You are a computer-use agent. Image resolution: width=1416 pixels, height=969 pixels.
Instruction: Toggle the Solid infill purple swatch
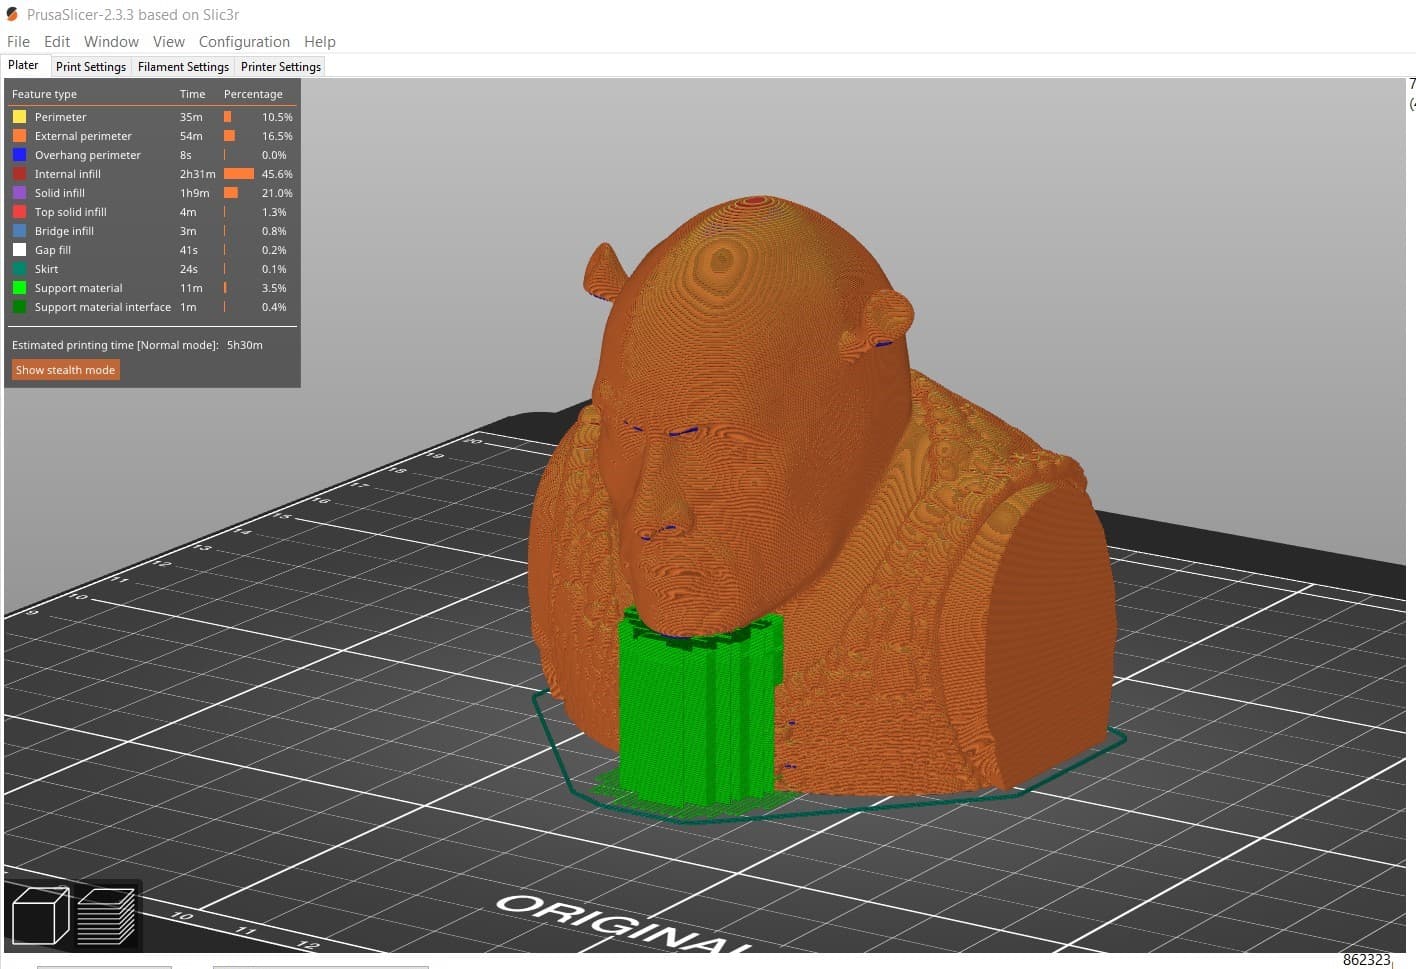click(19, 193)
